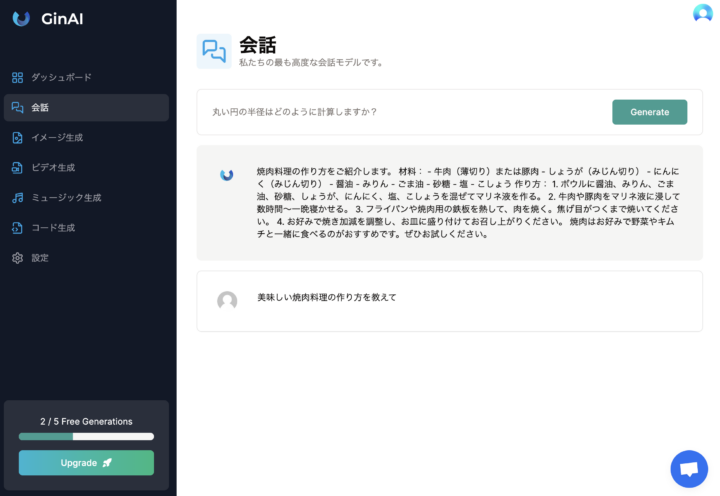Click the ミュージック生成 music note icon
This screenshot has width=720, height=496.
(x=17, y=198)
